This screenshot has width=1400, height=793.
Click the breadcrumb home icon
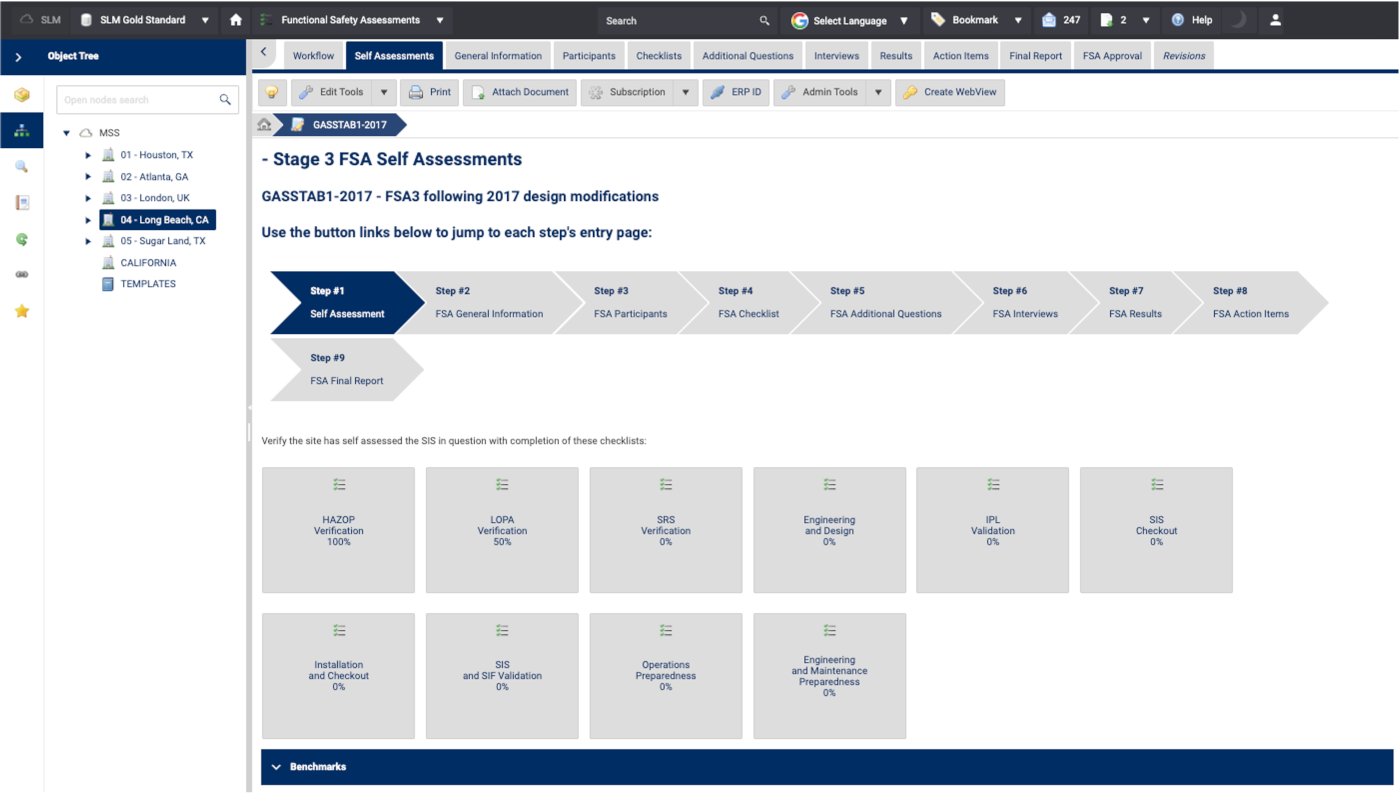click(264, 125)
